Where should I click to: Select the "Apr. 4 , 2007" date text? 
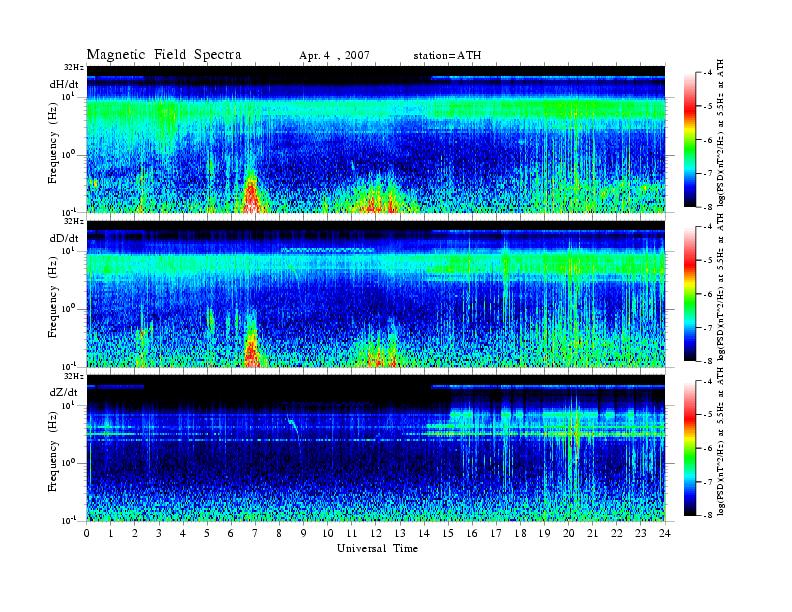(x=334, y=56)
